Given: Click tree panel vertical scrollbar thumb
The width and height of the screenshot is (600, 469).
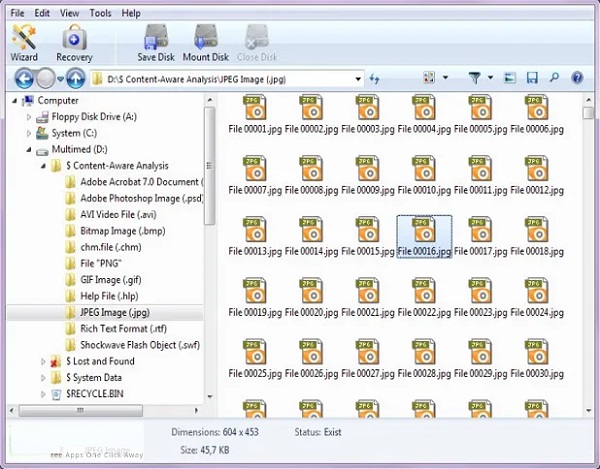Looking at the screenshot, I should coord(209,166).
